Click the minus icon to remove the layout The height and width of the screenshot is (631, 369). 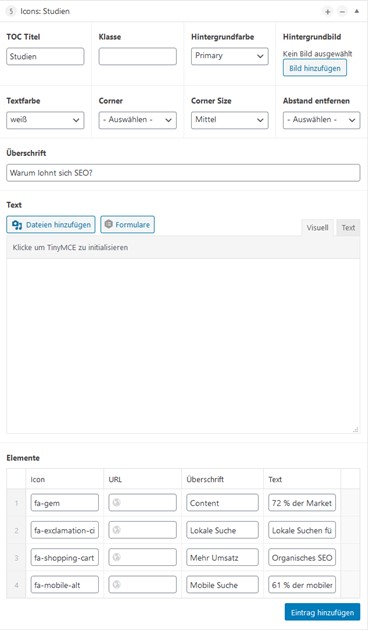tap(342, 12)
